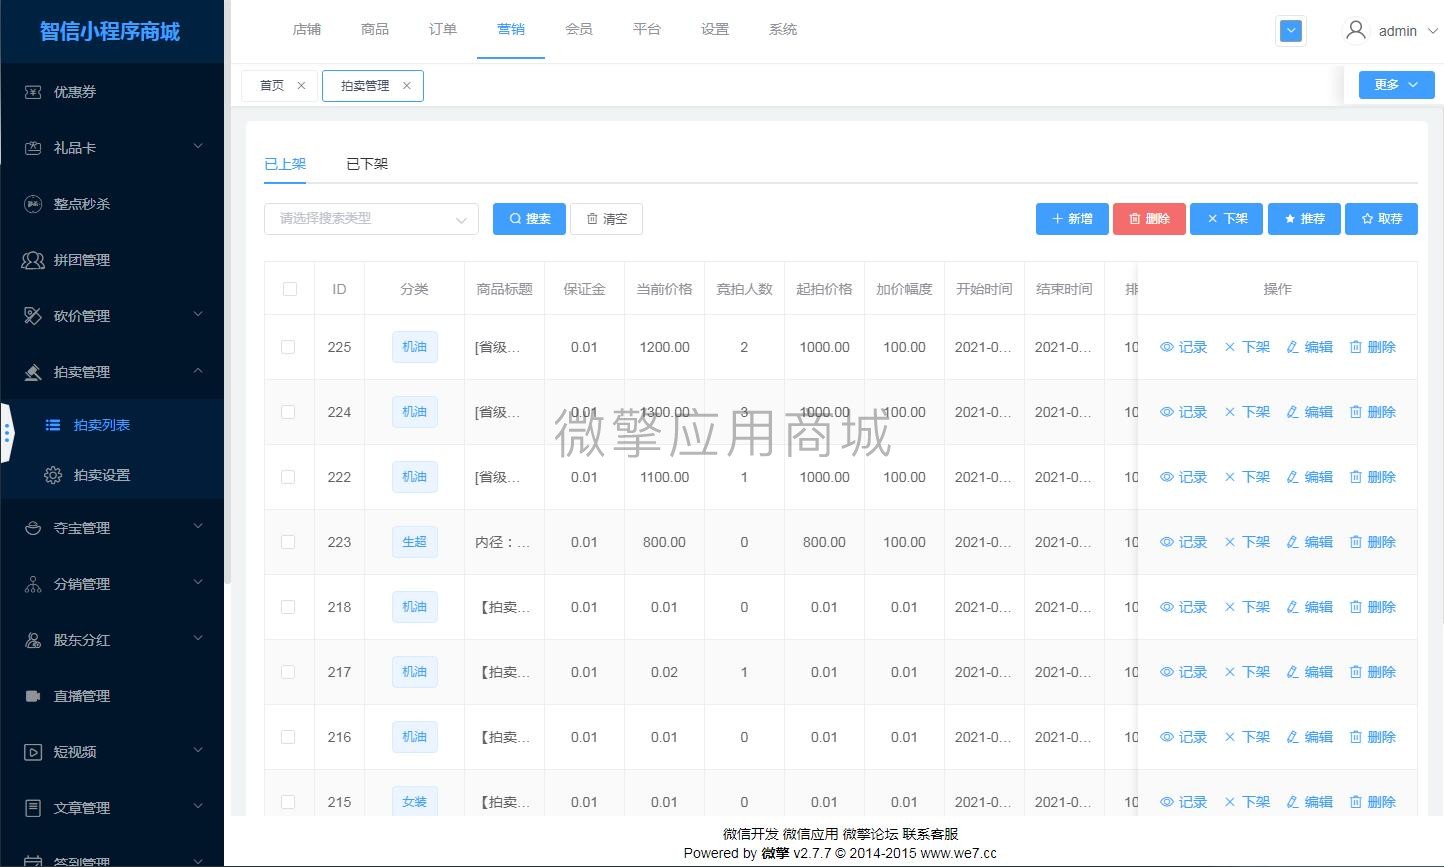Check the row checkbox for ID 218
Viewport: 1444px width, 867px height.
(x=288, y=607)
